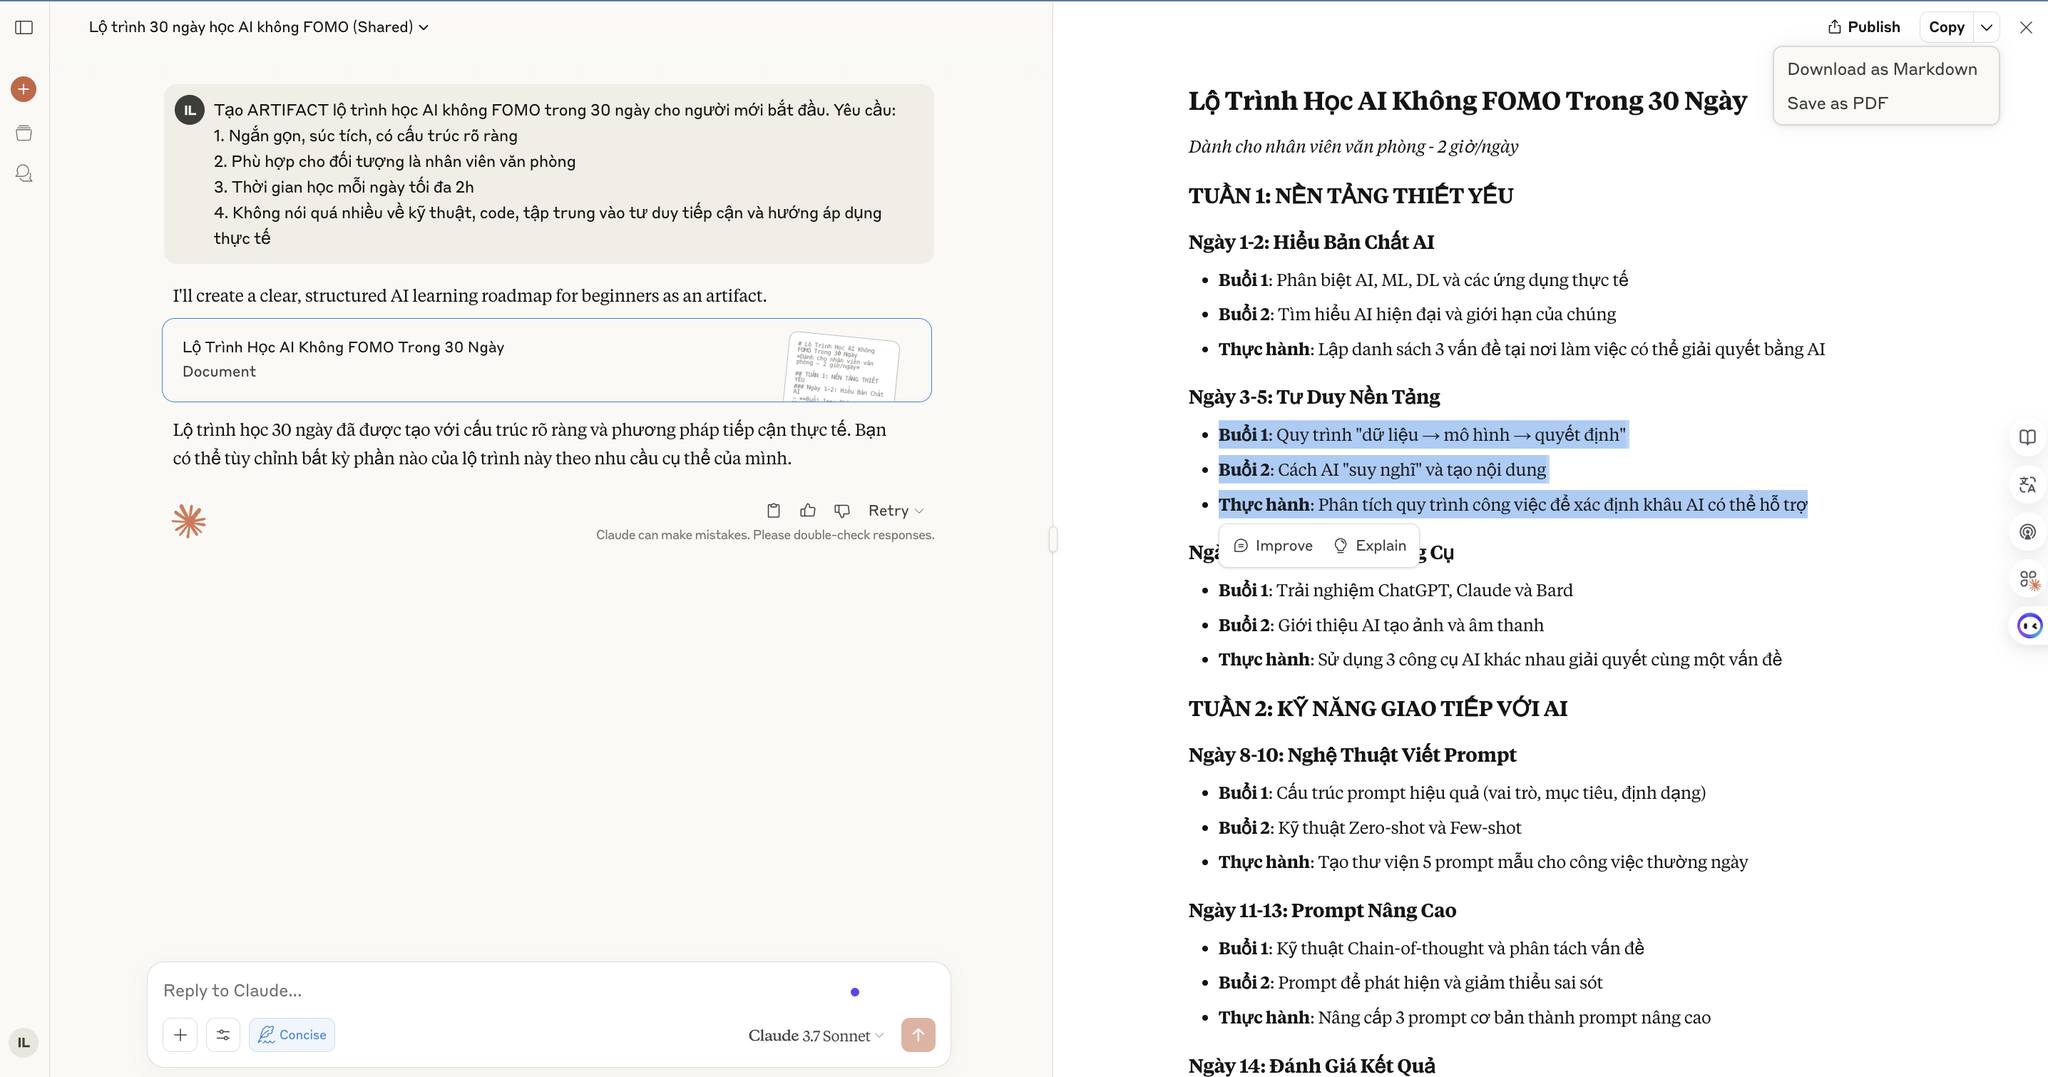
Task: Open the projects icon in sidebar
Action: 24,133
